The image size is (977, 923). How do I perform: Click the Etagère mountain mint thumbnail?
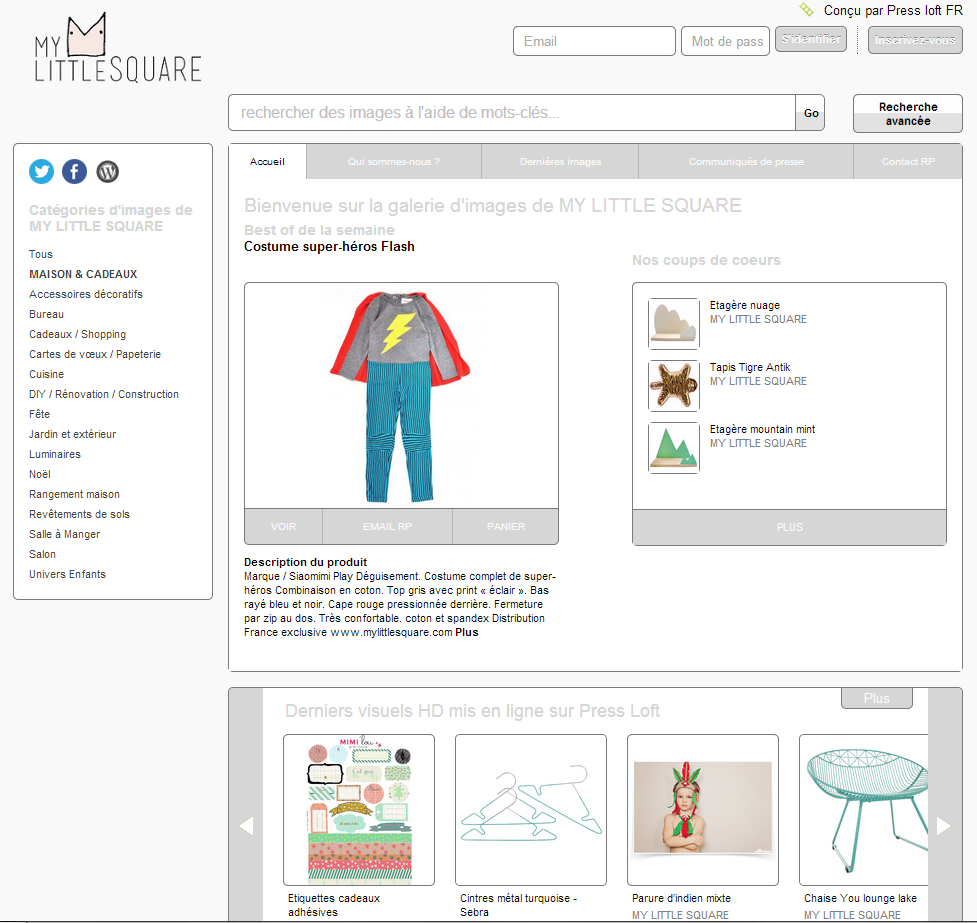pyautogui.click(x=674, y=447)
